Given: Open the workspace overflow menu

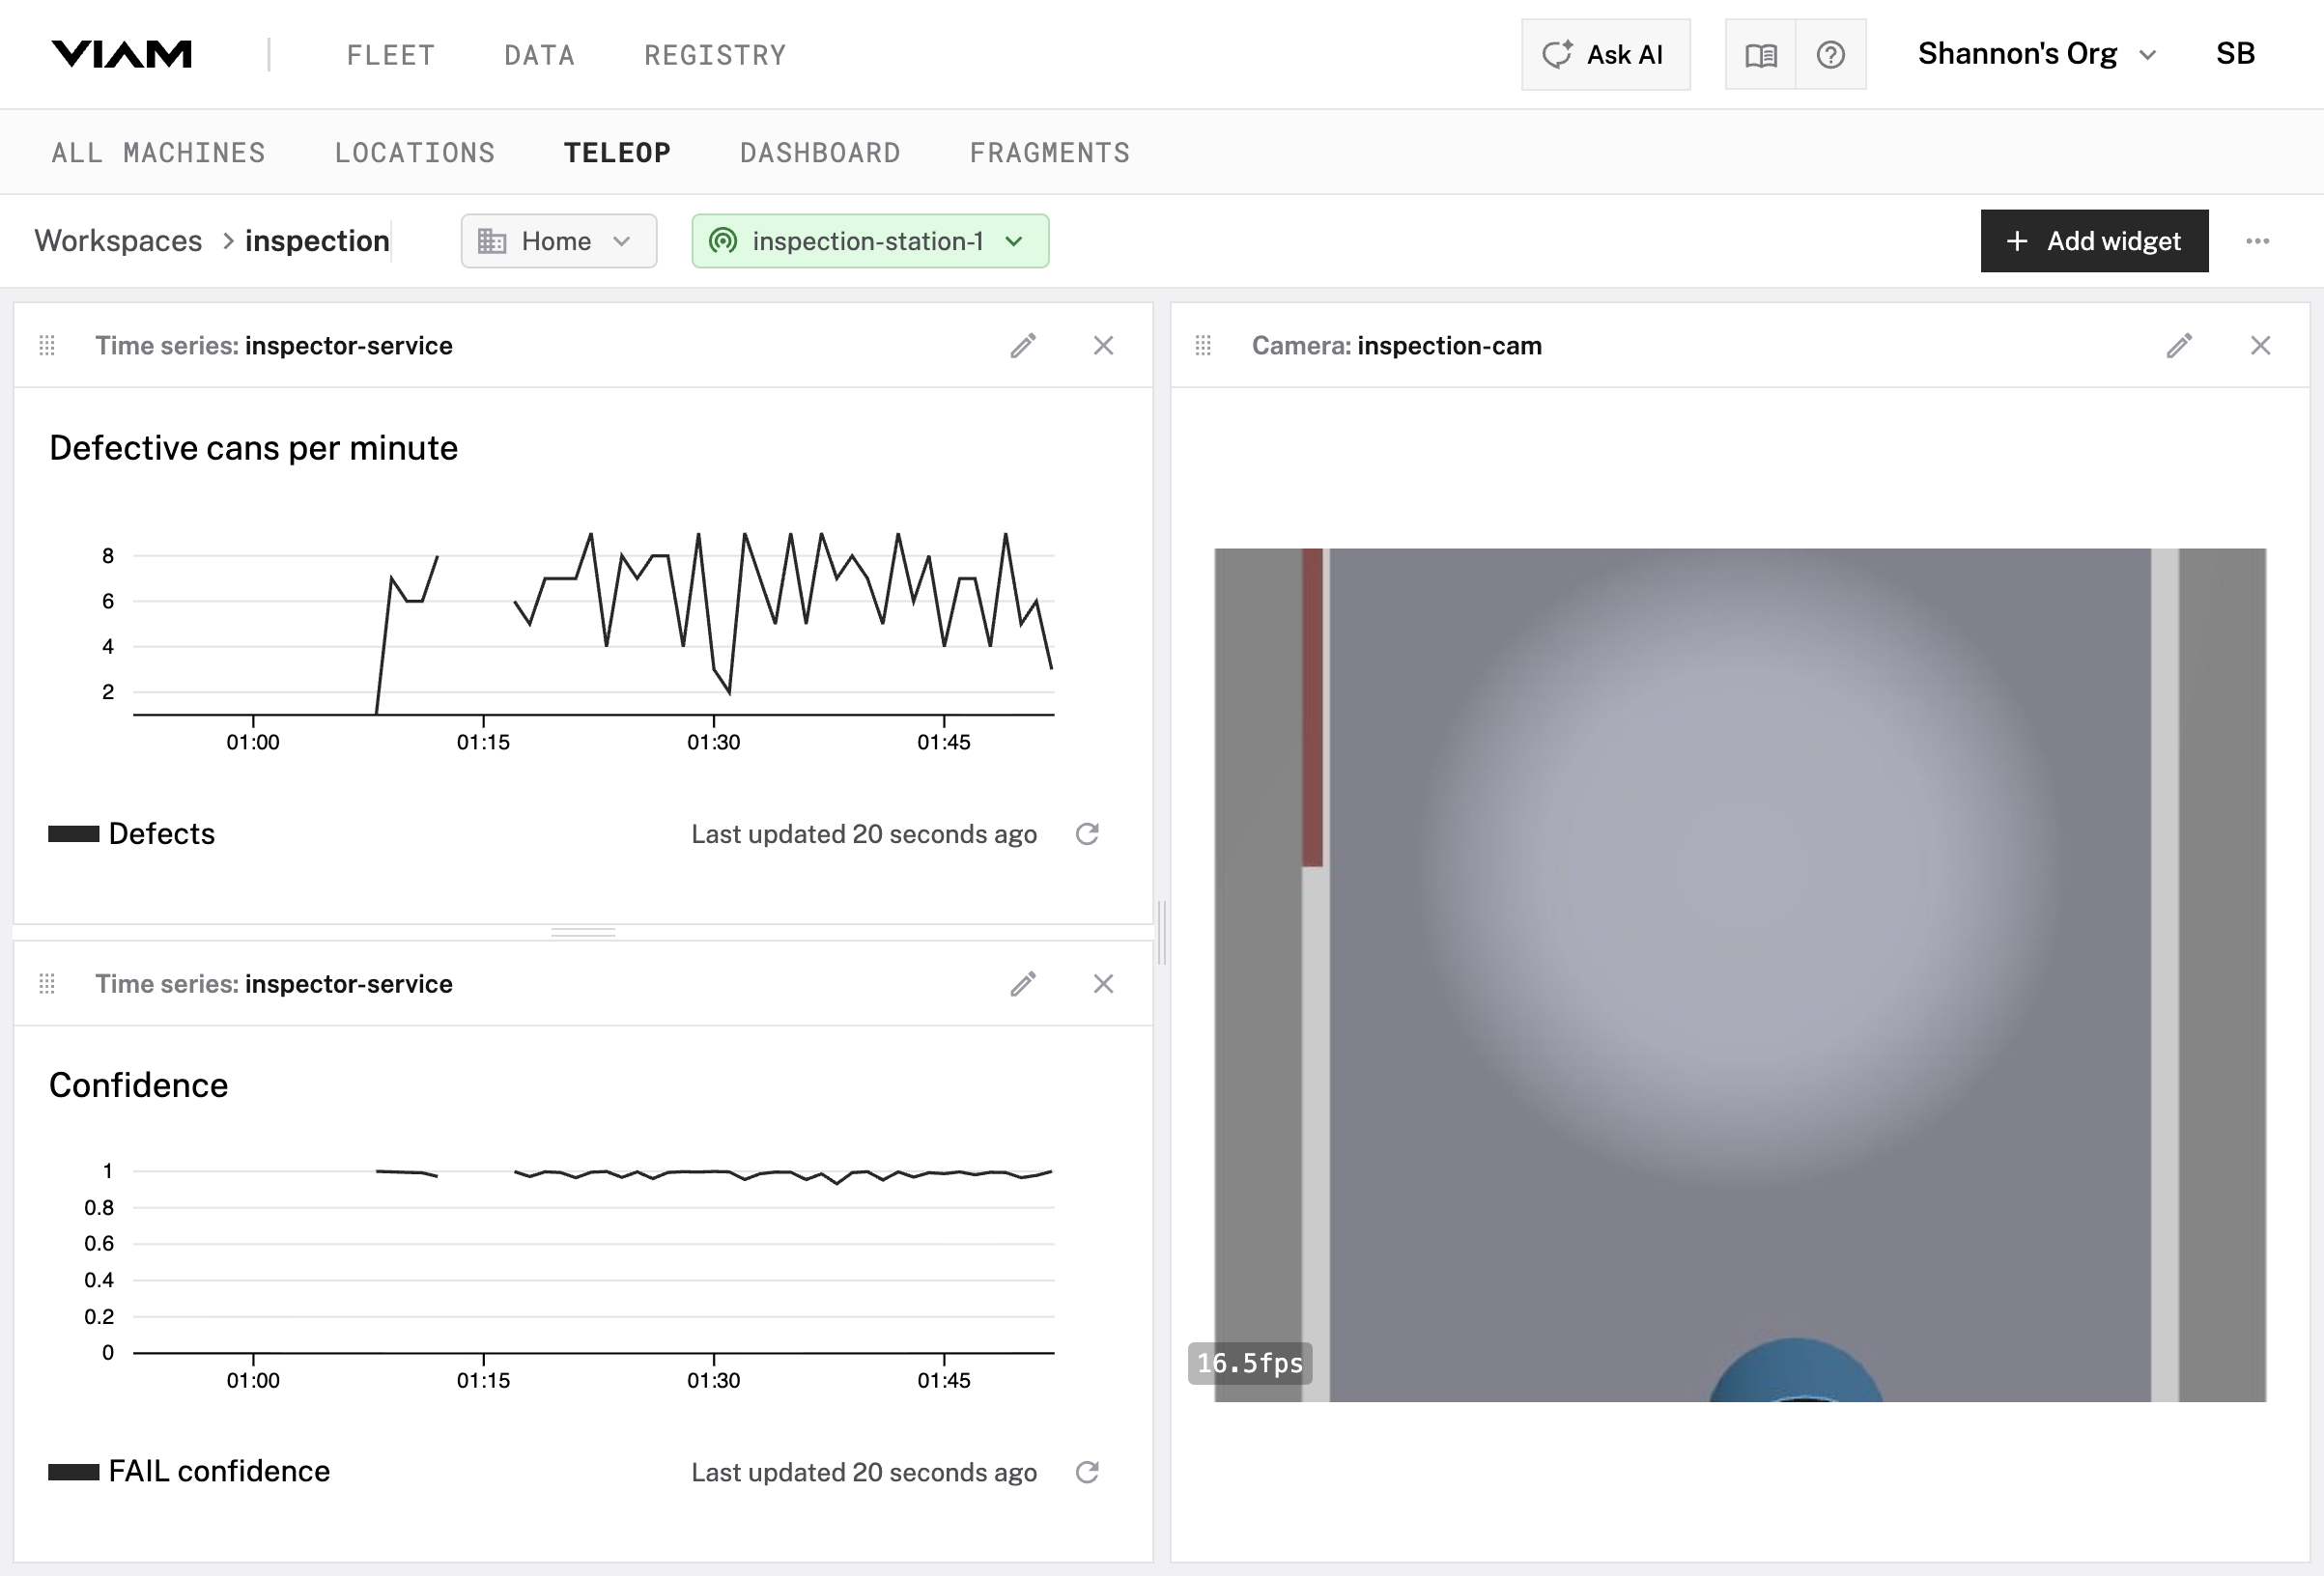Looking at the screenshot, I should [2259, 241].
